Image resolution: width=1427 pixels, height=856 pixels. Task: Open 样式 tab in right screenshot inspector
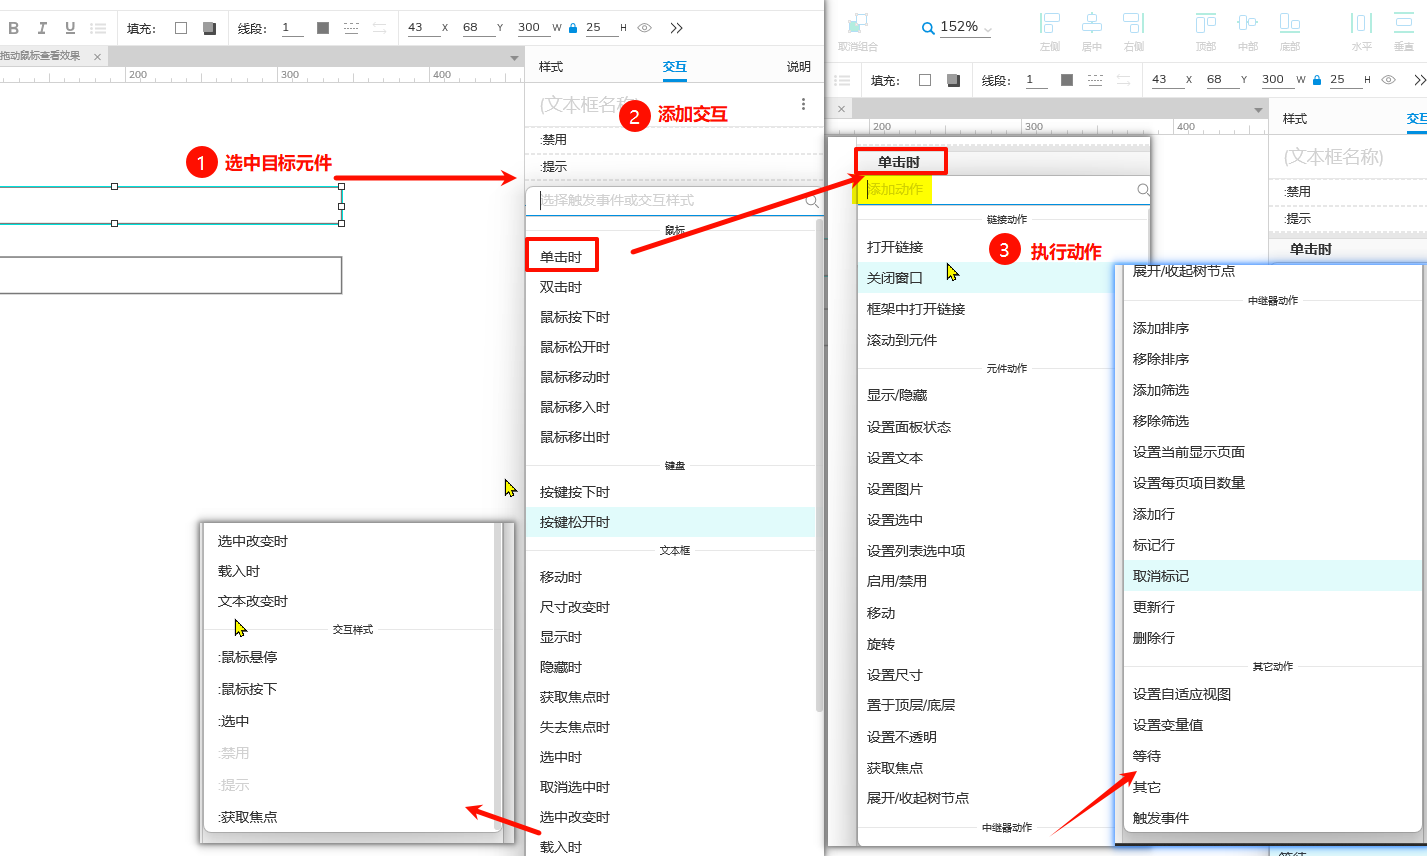pos(1295,119)
